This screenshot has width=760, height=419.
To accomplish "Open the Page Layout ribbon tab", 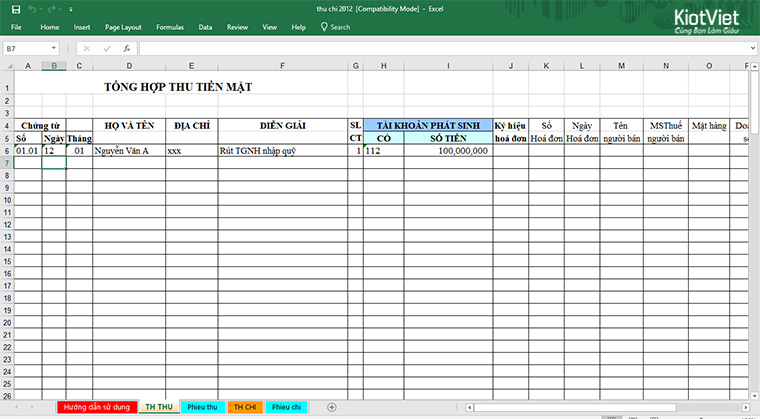I will [x=123, y=27].
